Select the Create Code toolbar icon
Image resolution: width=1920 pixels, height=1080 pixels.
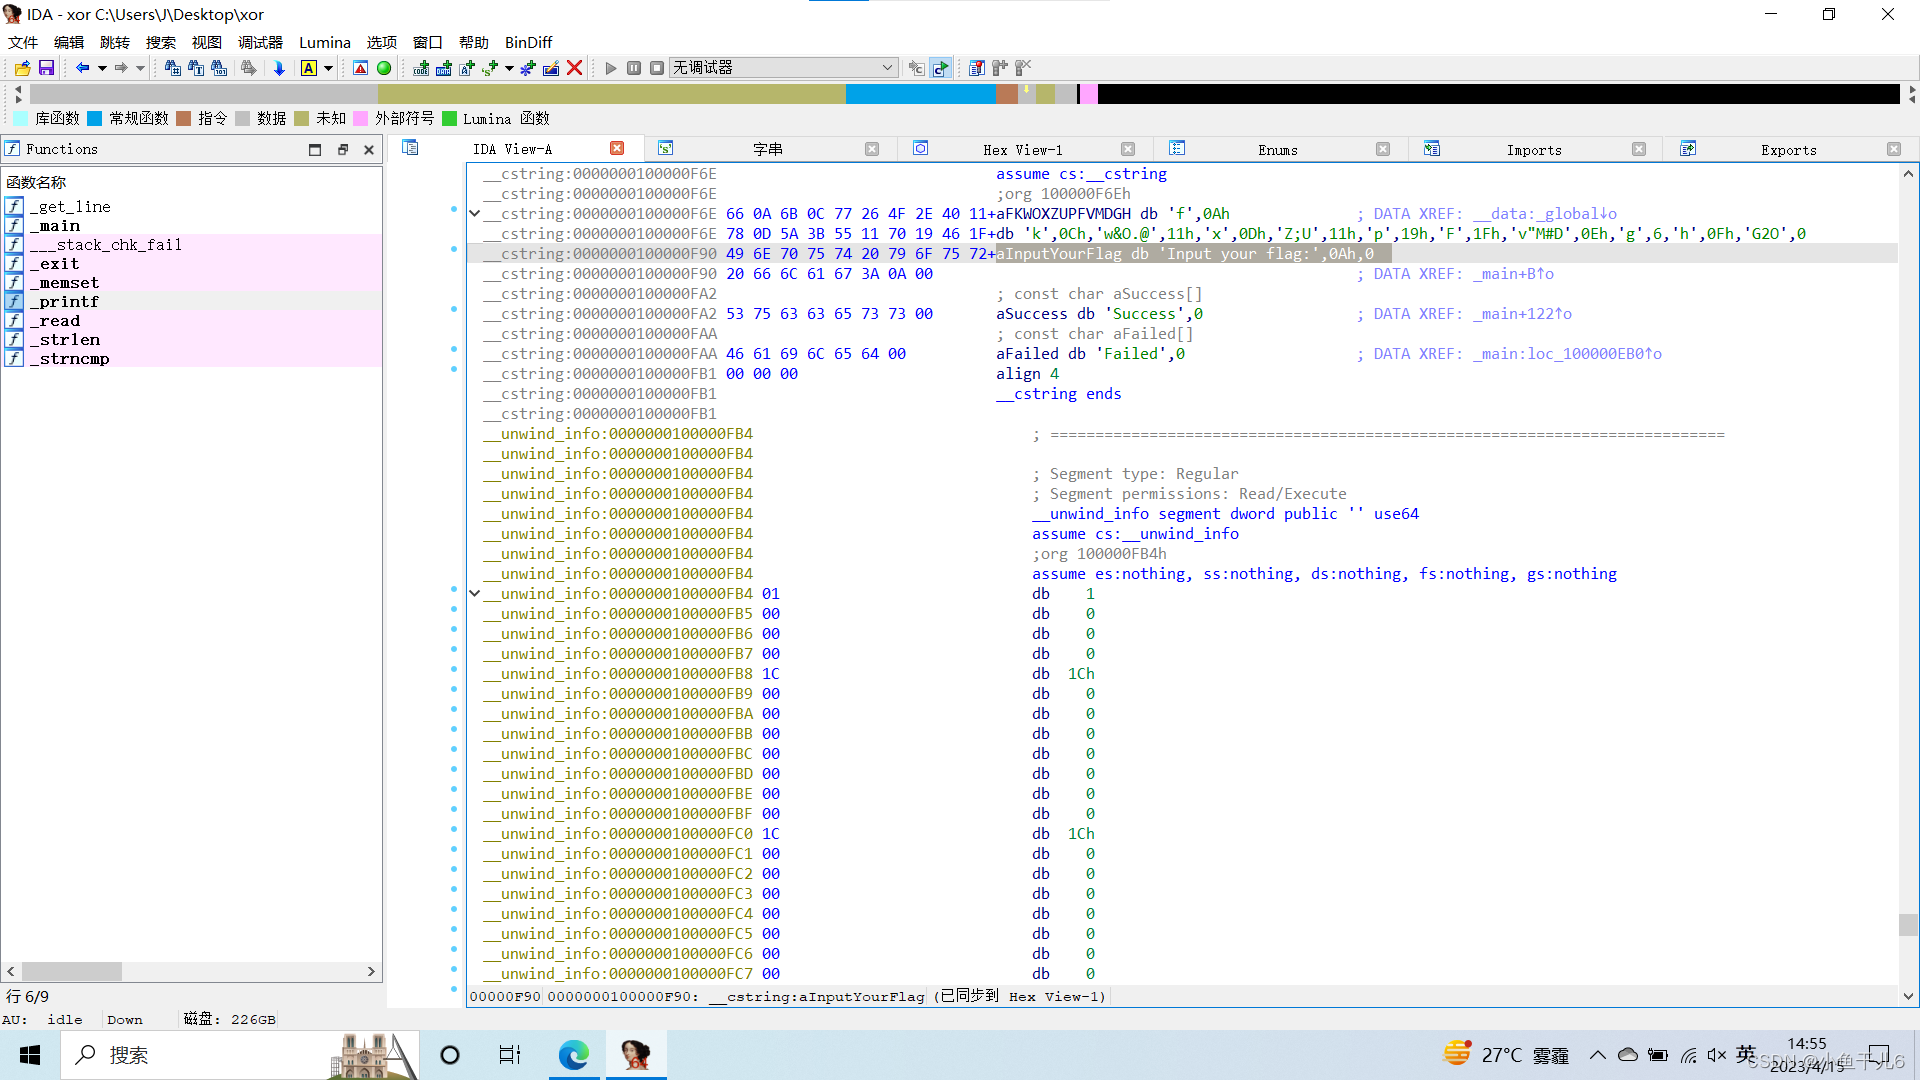click(422, 68)
